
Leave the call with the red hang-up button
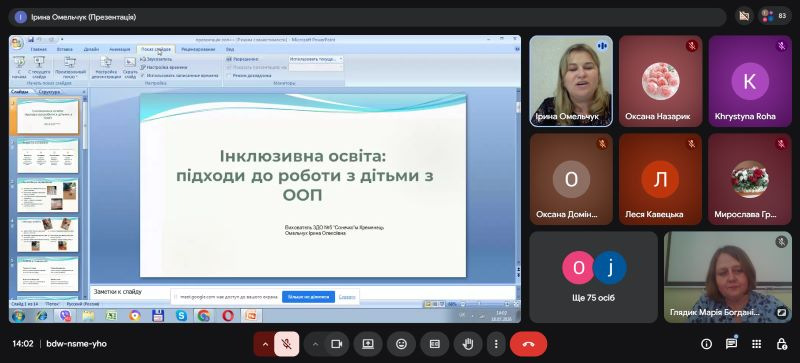pos(528,344)
